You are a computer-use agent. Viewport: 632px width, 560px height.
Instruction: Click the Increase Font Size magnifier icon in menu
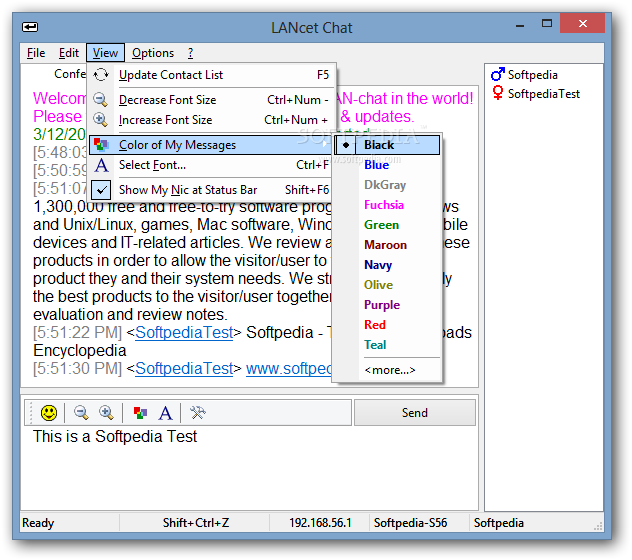click(x=100, y=119)
